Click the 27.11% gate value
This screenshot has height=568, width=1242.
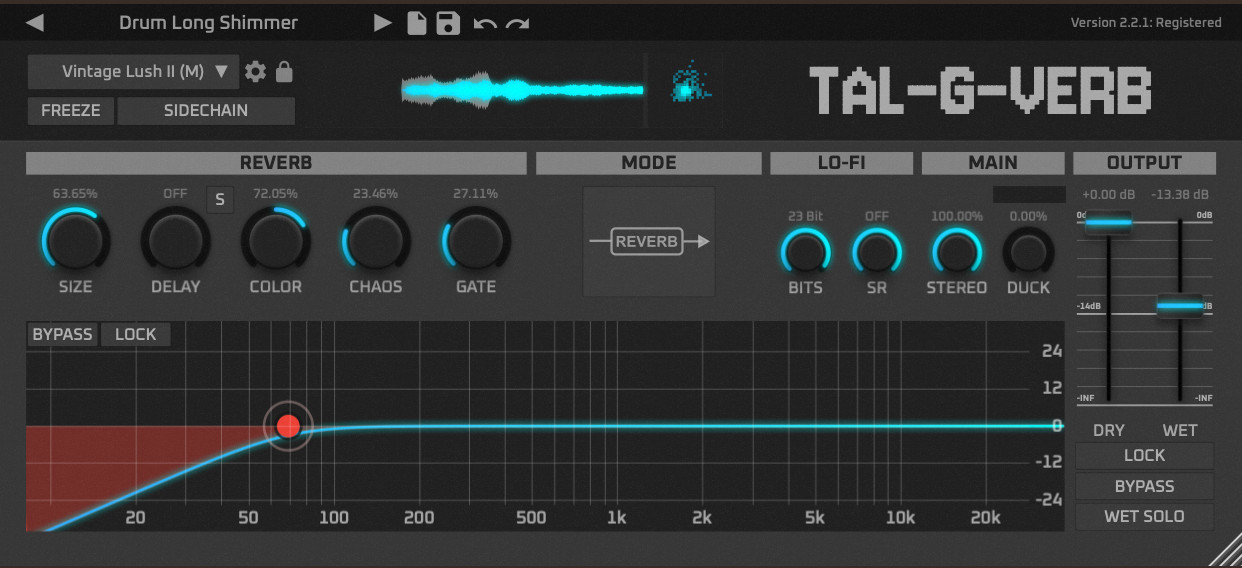pos(475,193)
